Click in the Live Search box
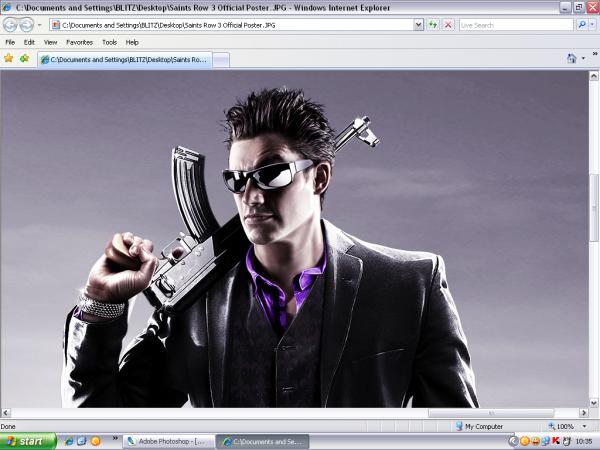600x450 pixels. click(515, 24)
